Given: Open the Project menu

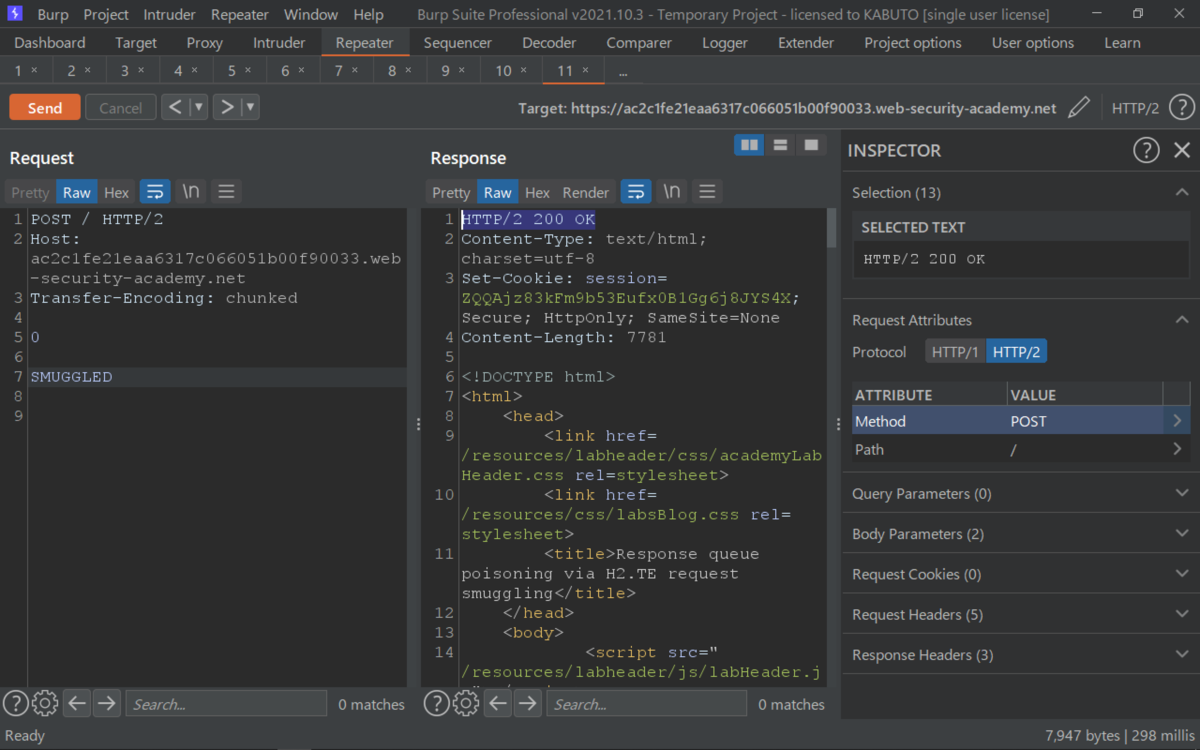Looking at the screenshot, I should (106, 15).
